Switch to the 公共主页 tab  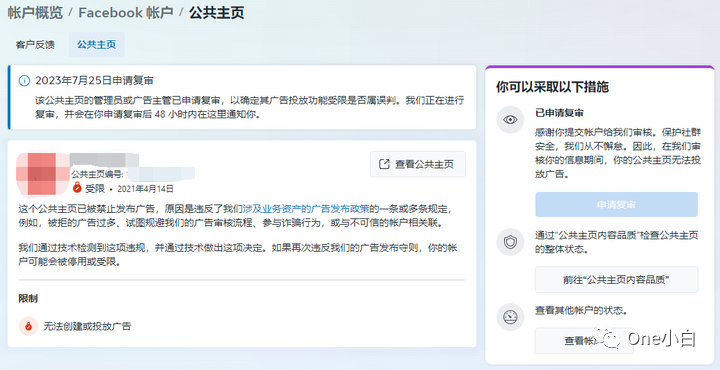point(96,45)
